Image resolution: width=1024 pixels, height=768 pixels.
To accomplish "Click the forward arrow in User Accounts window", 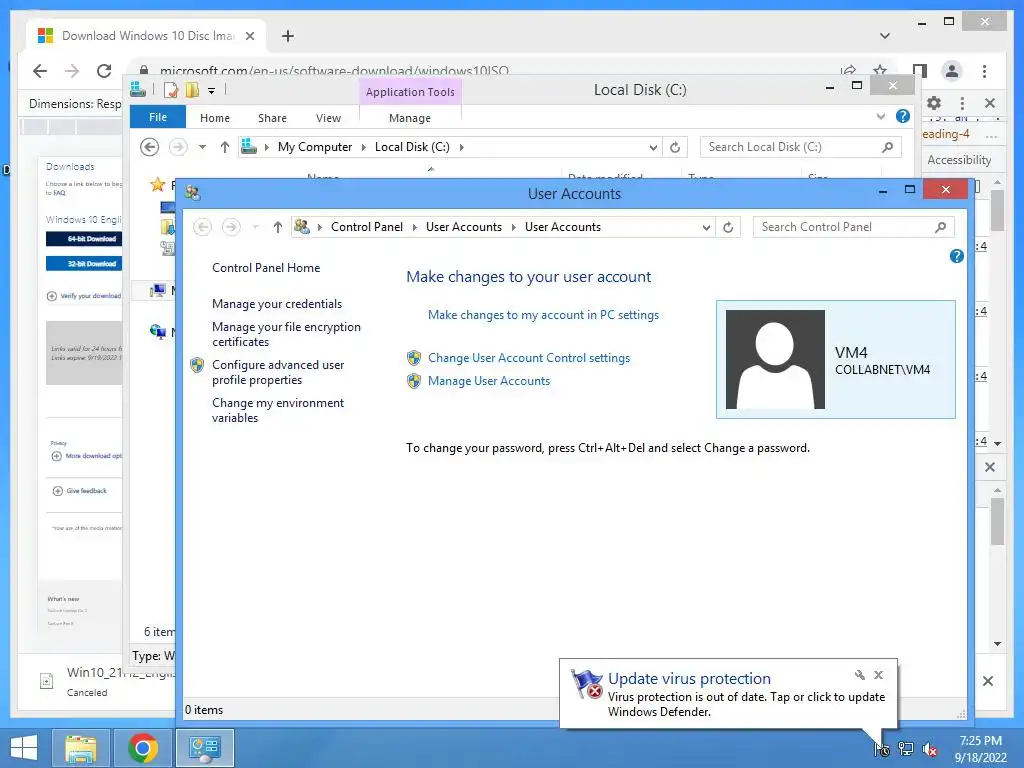I will 231,227.
